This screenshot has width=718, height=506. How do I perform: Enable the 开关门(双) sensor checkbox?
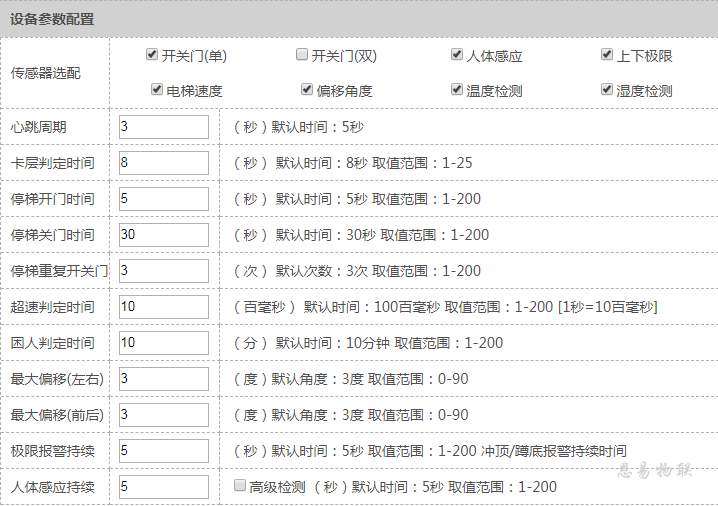click(302, 55)
